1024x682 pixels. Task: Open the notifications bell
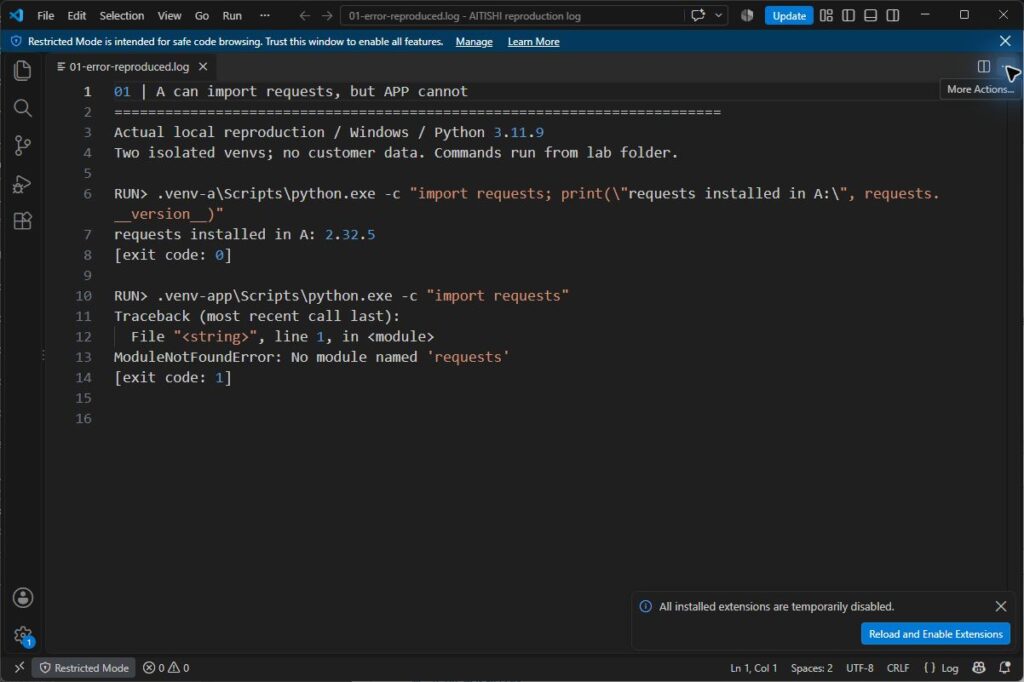1005,668
